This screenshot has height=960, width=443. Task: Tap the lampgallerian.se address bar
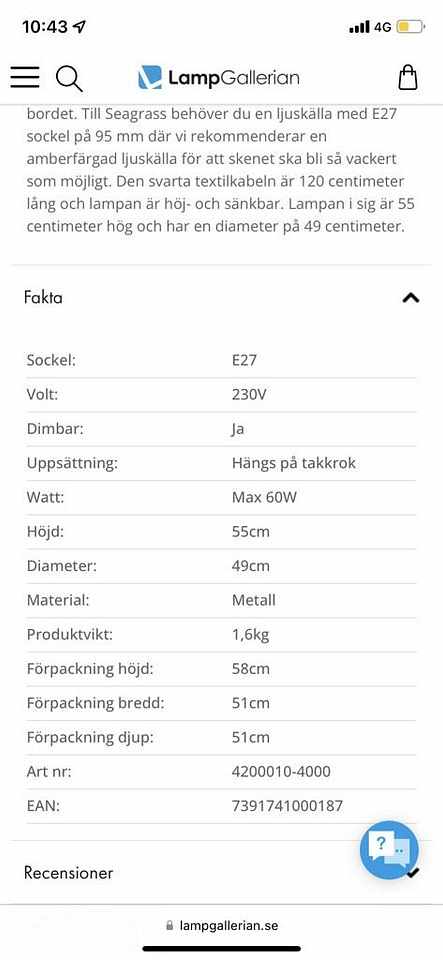tap(222, 926)
